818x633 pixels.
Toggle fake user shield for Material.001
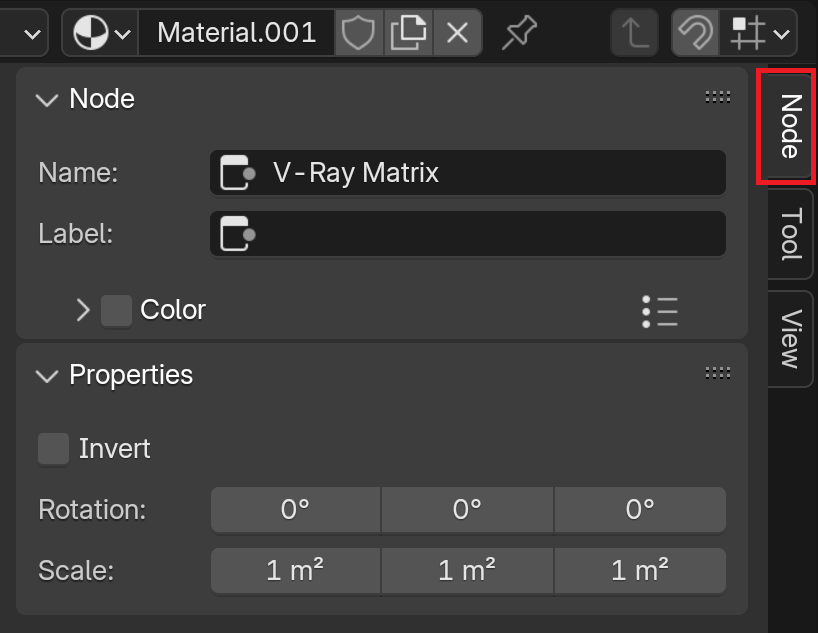coord(359,32)
